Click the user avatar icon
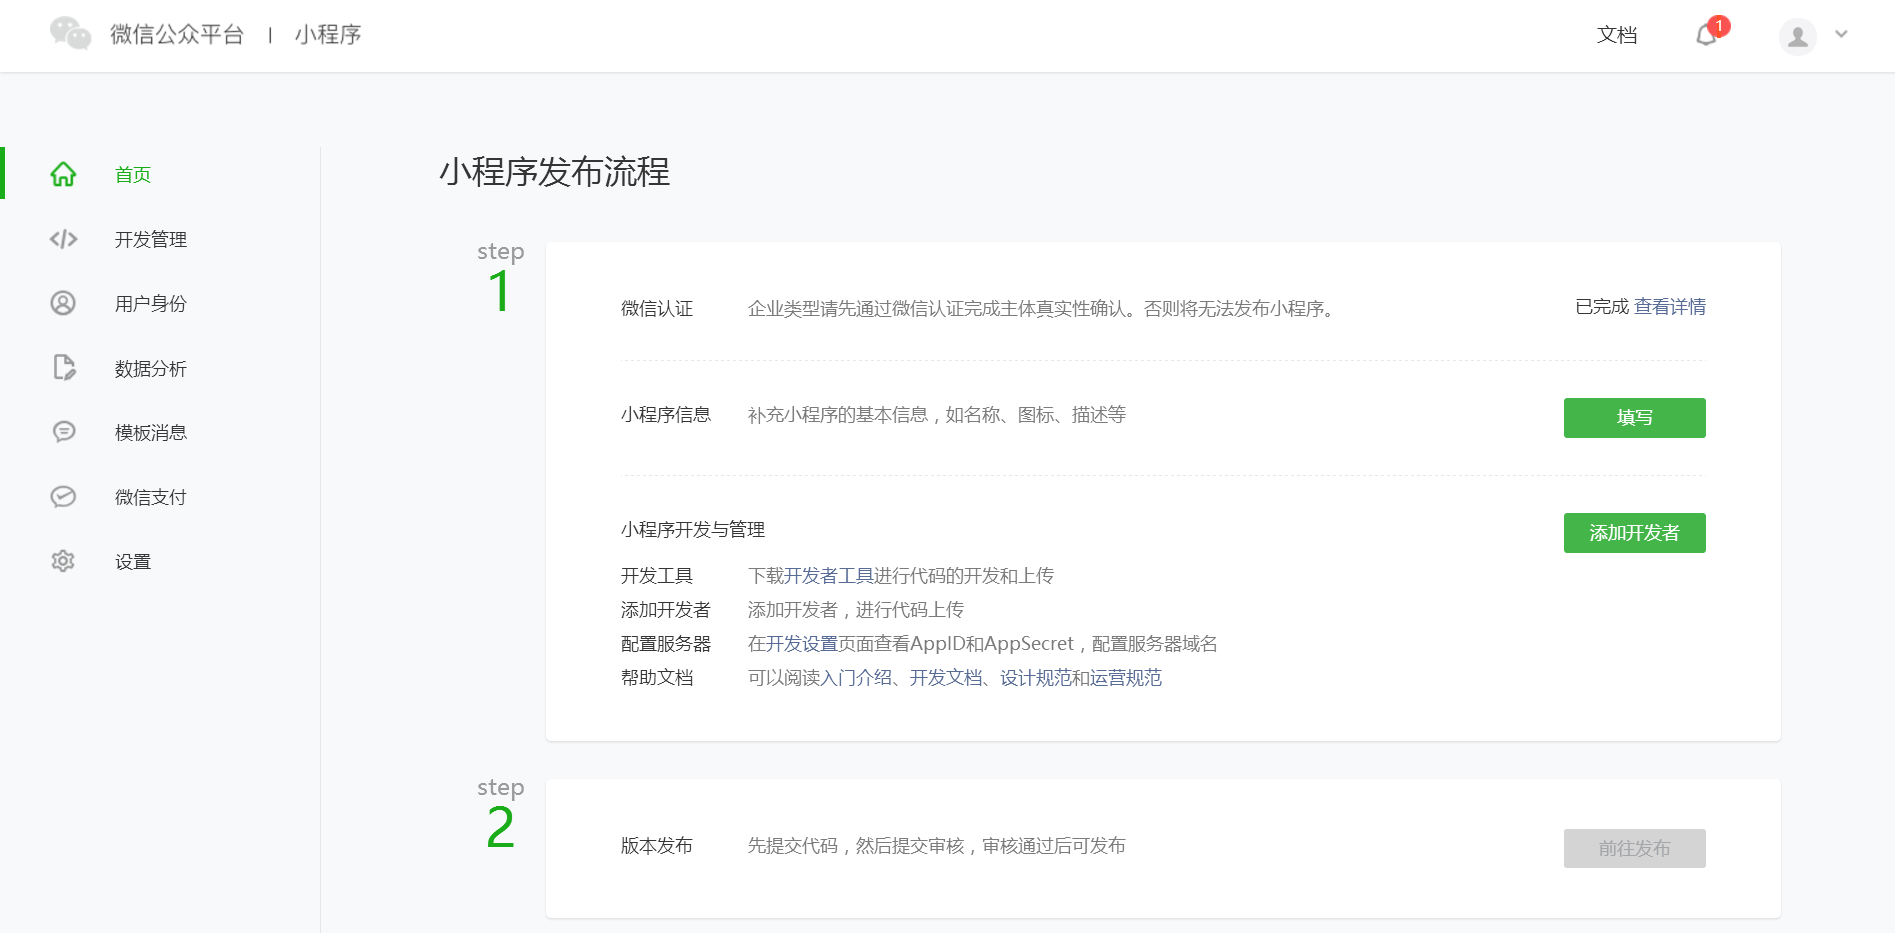Viewport: 1895px width, 933px height. pos(1798,36)
